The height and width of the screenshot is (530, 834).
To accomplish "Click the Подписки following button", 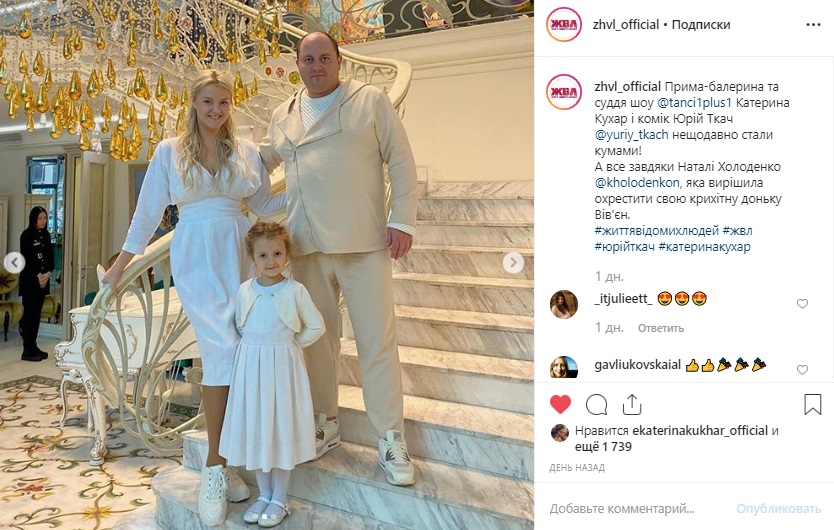I will (x=700, y=24).
